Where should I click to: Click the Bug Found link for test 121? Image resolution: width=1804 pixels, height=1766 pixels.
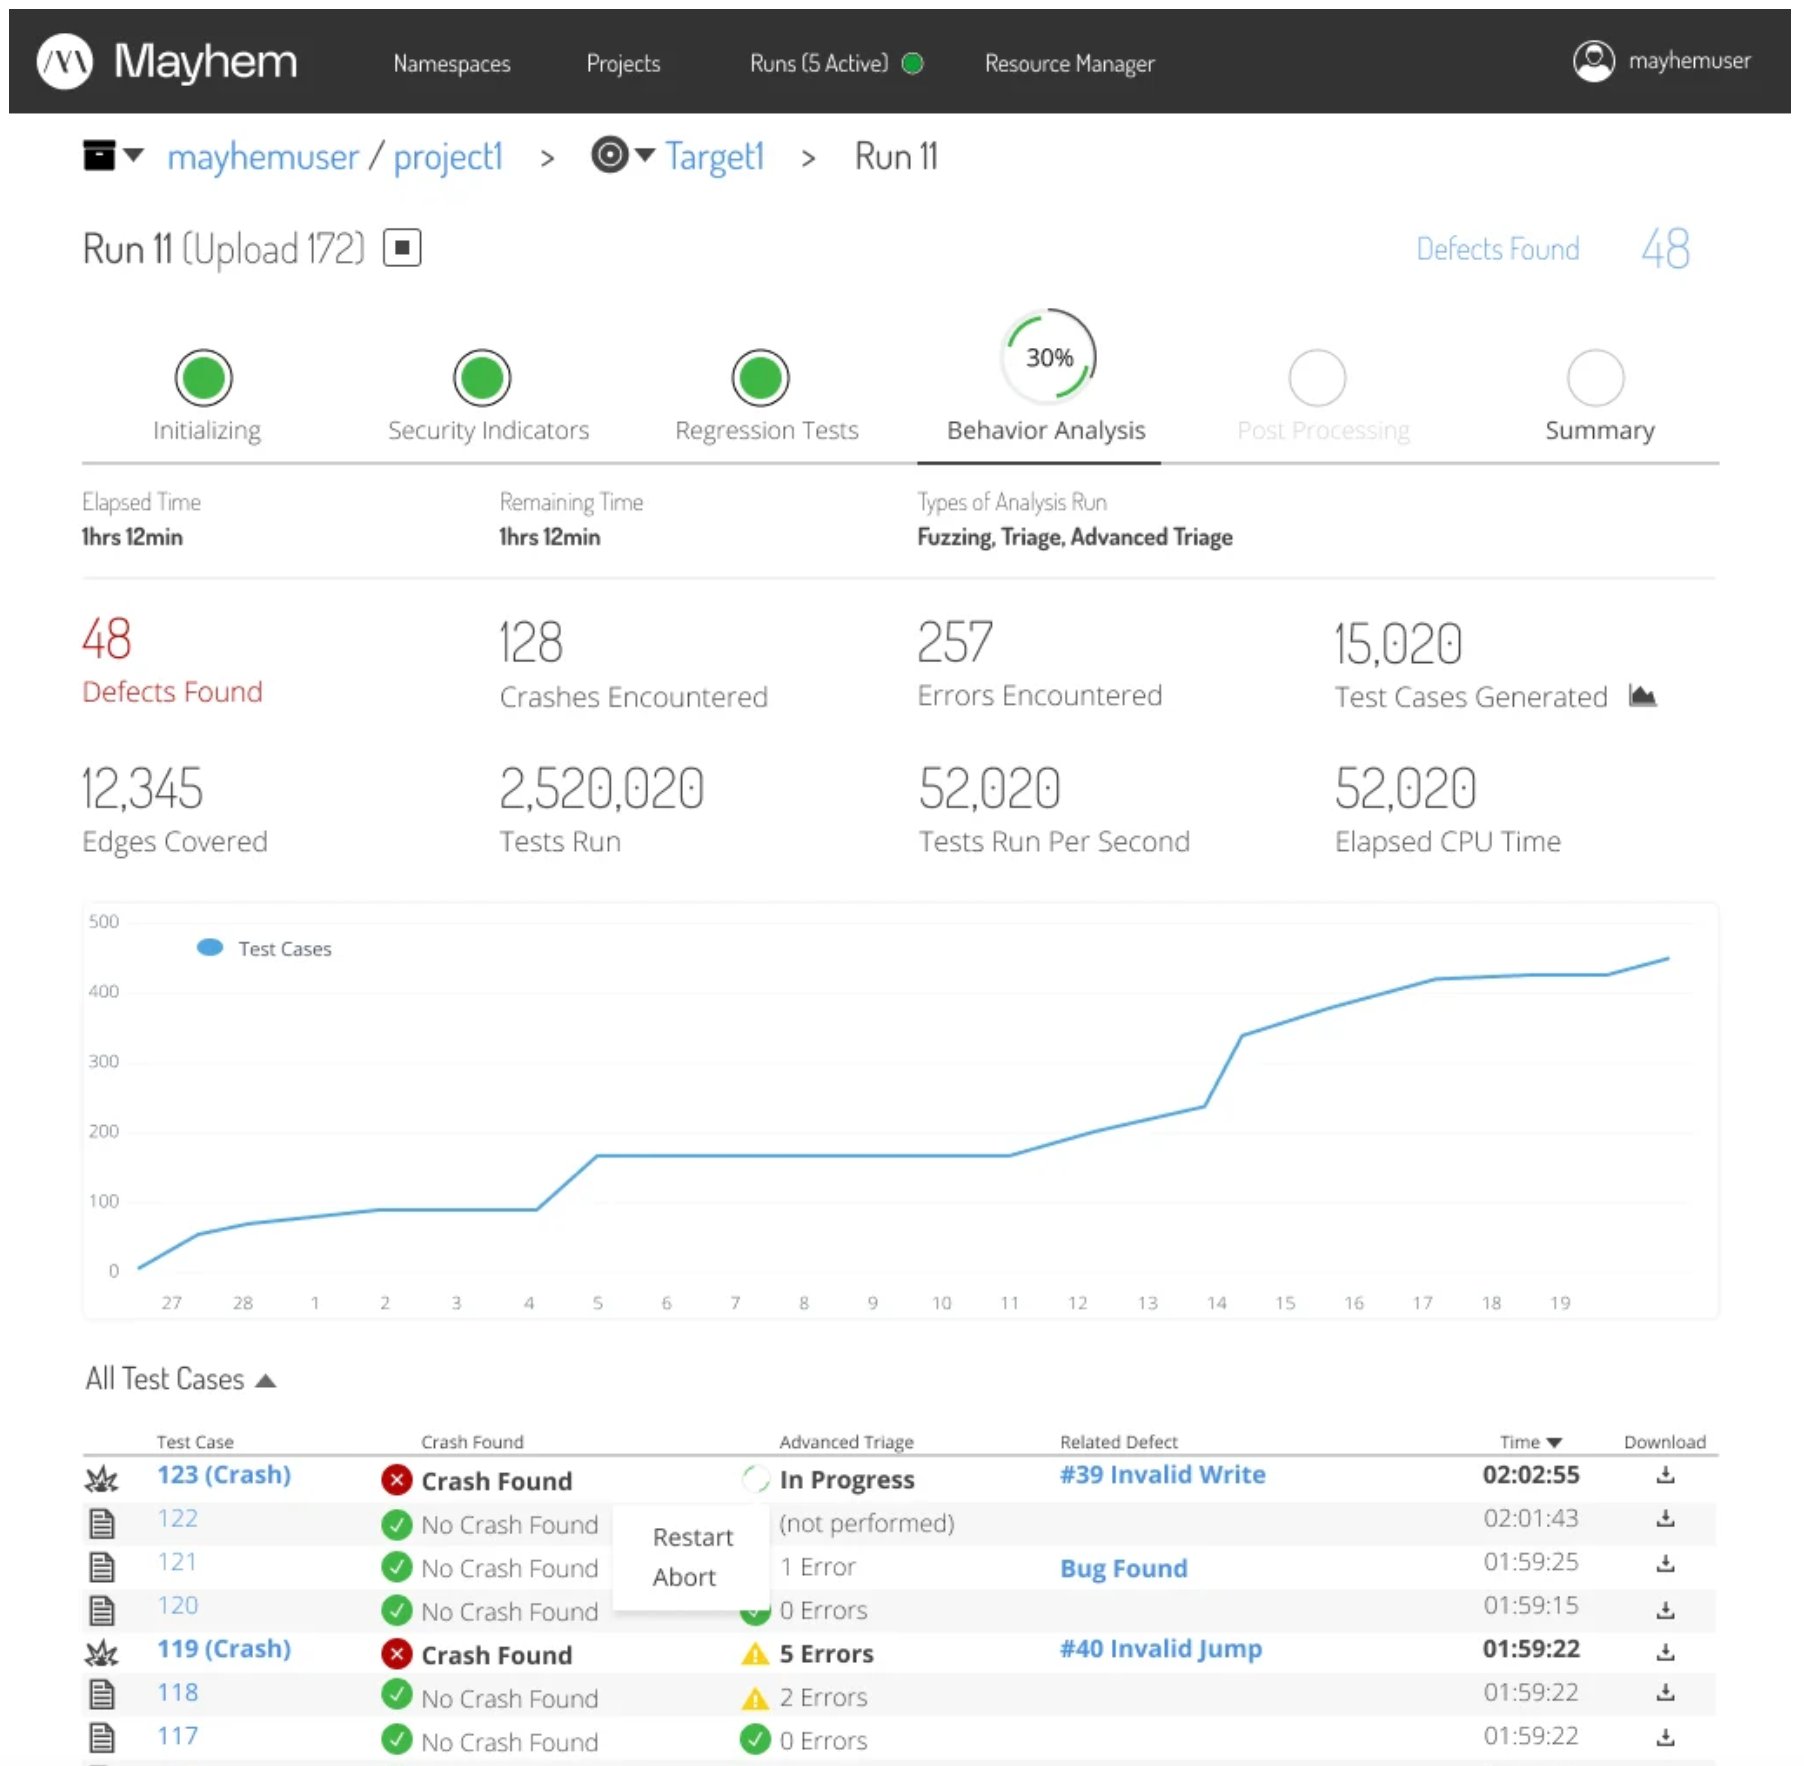tap(1123, 1568)
